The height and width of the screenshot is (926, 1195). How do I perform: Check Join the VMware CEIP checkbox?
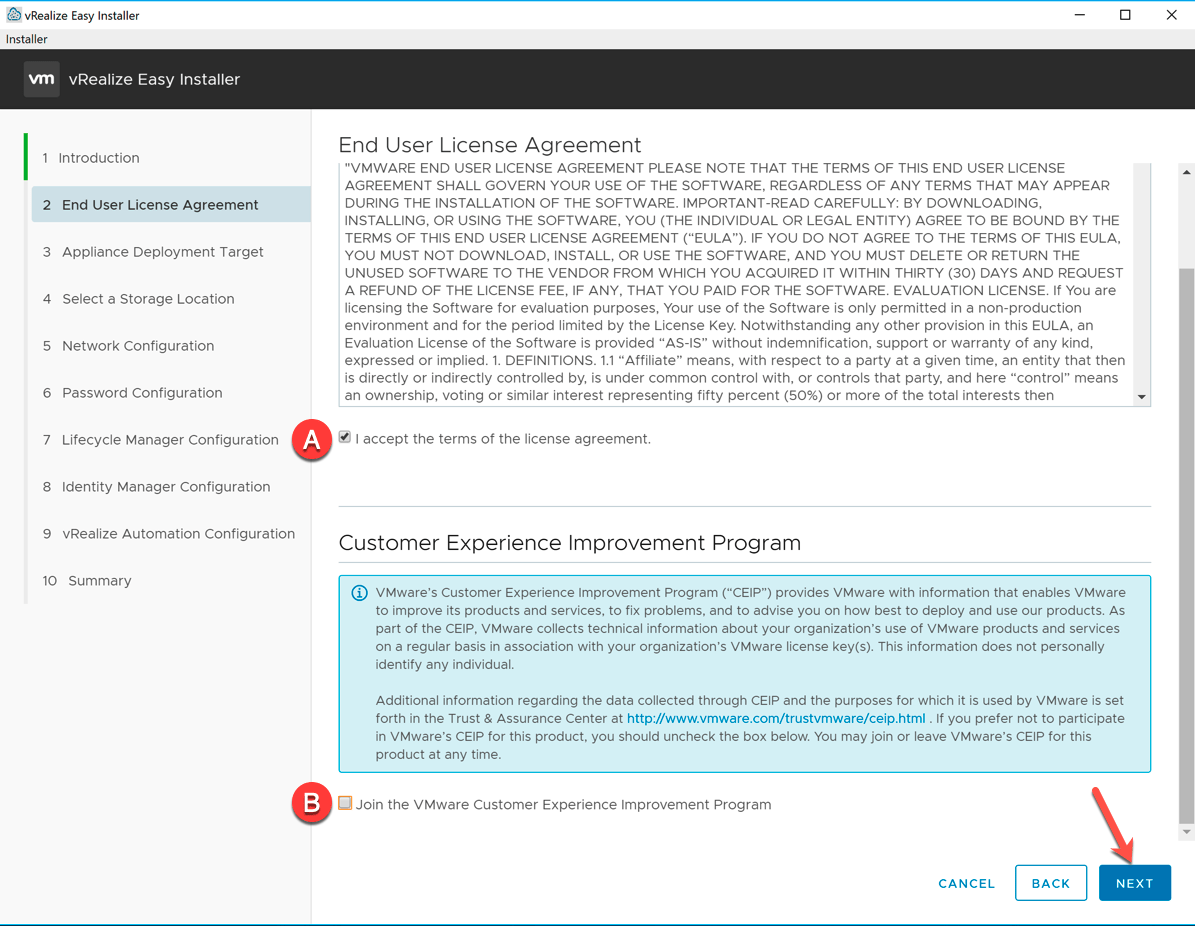click(345, 803)
